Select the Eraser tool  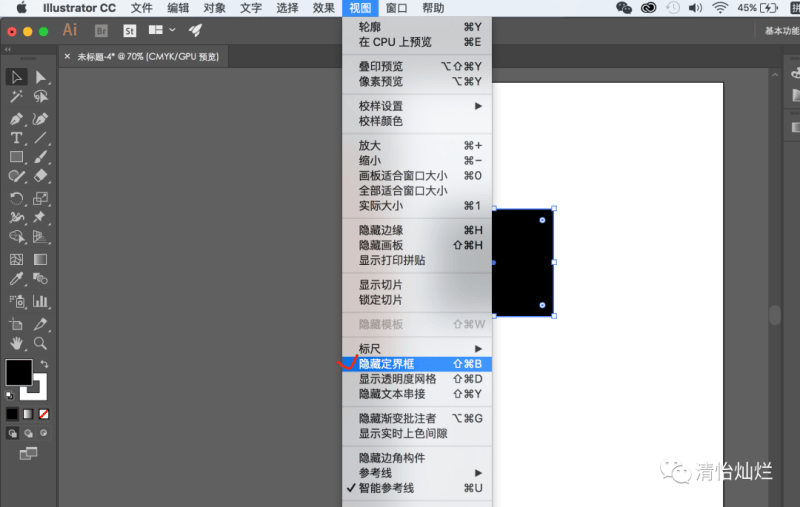point(40,176)
